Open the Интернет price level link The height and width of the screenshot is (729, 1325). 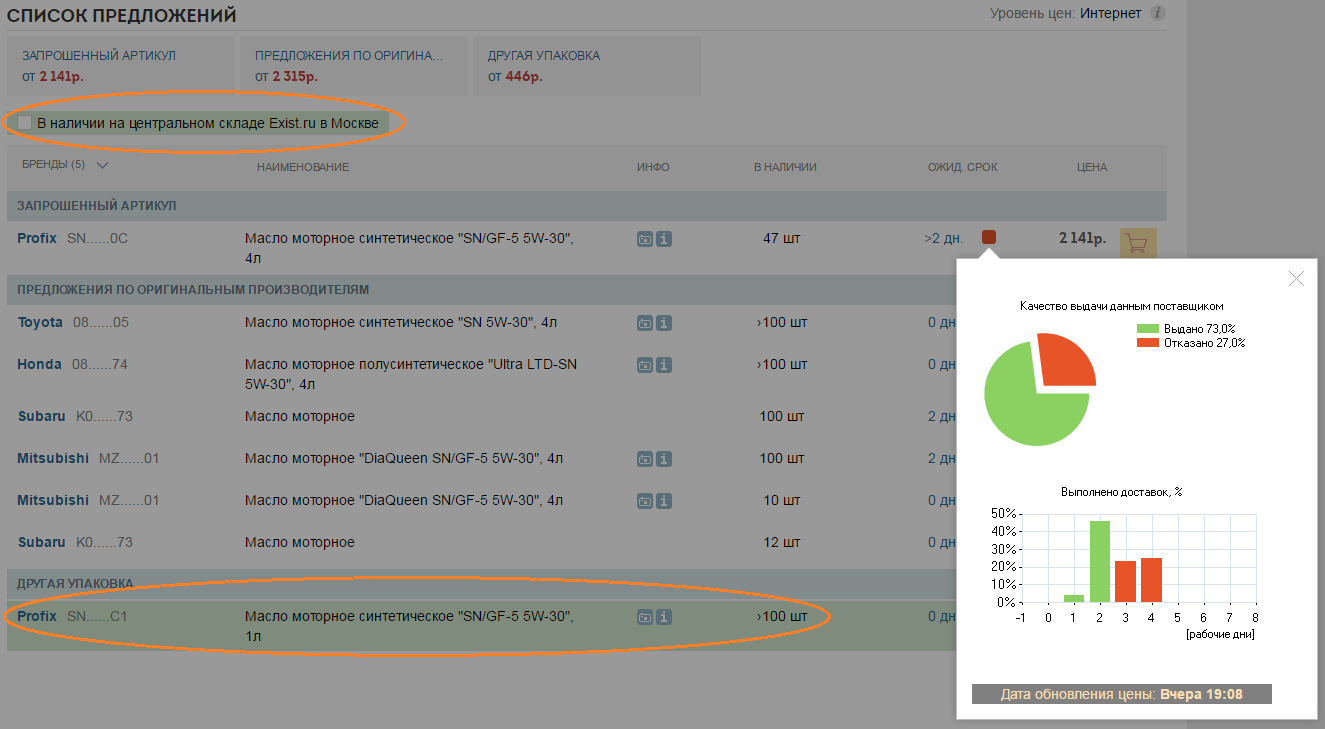tap(1110, 14)
